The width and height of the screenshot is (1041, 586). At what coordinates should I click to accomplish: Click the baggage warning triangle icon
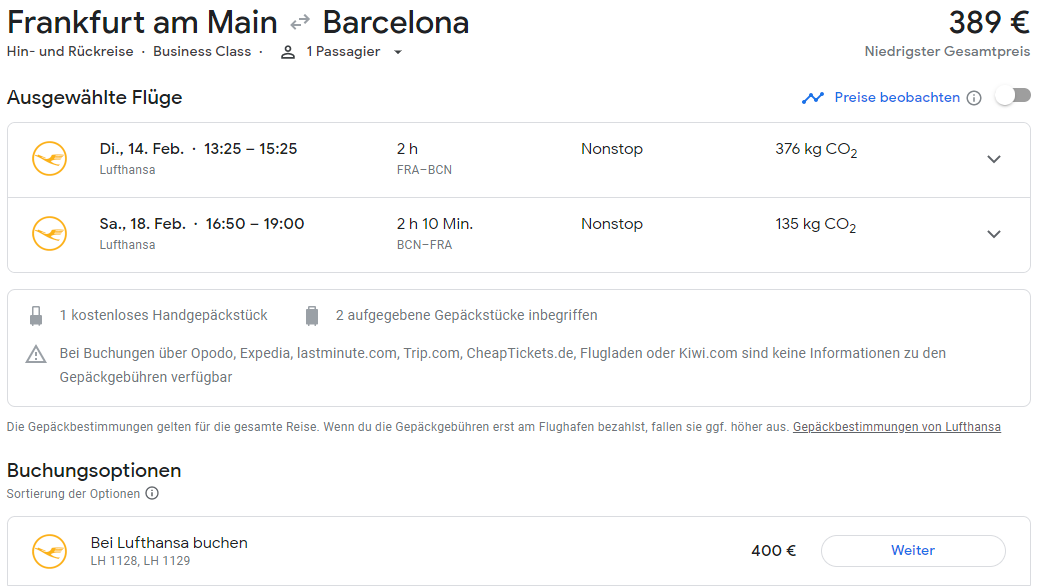click(x=37, y=354)
